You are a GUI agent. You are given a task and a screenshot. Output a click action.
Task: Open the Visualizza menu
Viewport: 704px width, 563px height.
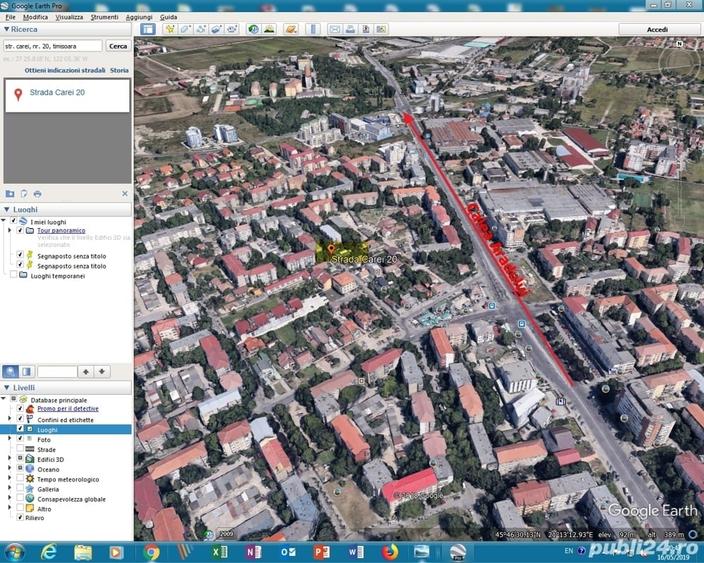point(69,17)
